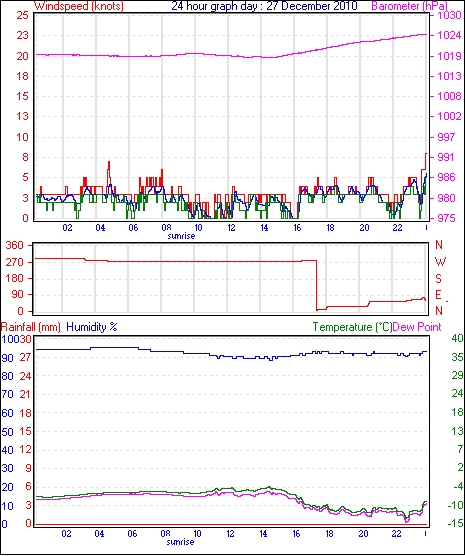This screenshot has width=465, height=556.
Task: Click the S compass label on direction chart
Action: click(x=438, y=279)
